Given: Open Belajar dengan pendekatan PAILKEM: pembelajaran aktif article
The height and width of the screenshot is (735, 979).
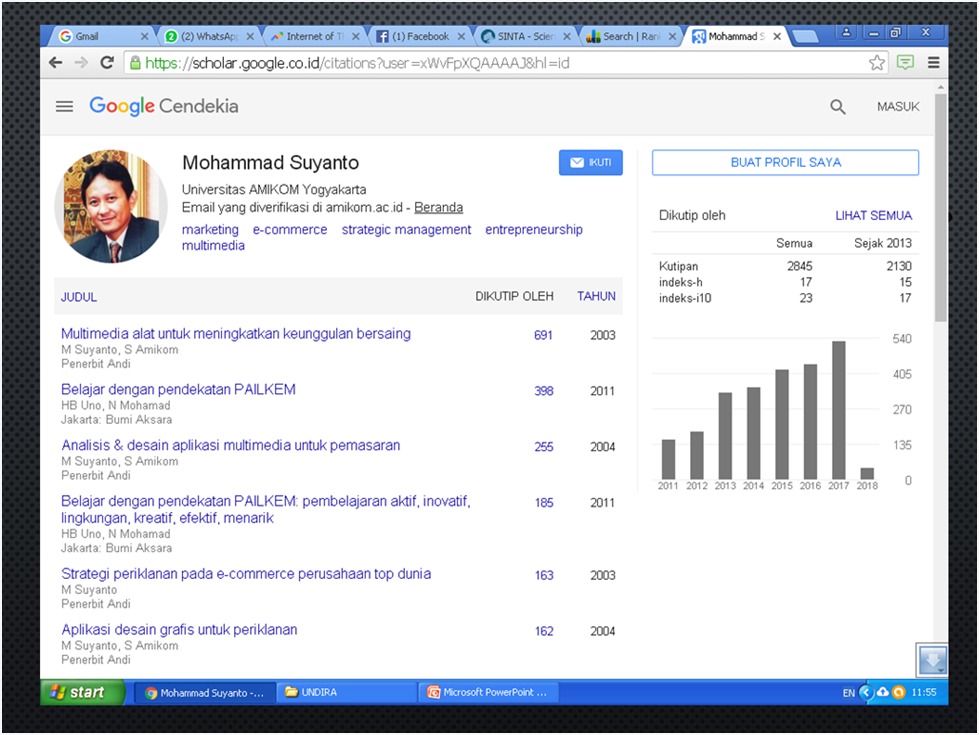Looking at the screenshot, I should (266, 510).
